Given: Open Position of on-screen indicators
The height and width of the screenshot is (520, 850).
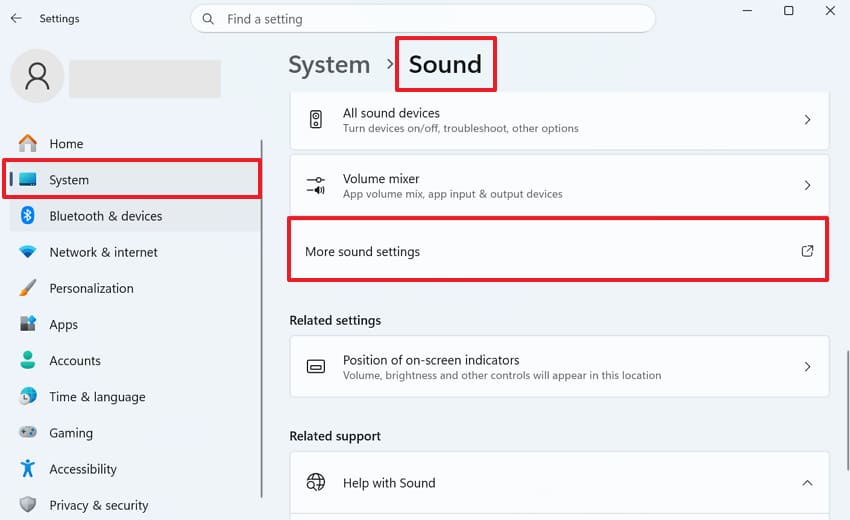Looking at the screenshot, I should point(559,367).
